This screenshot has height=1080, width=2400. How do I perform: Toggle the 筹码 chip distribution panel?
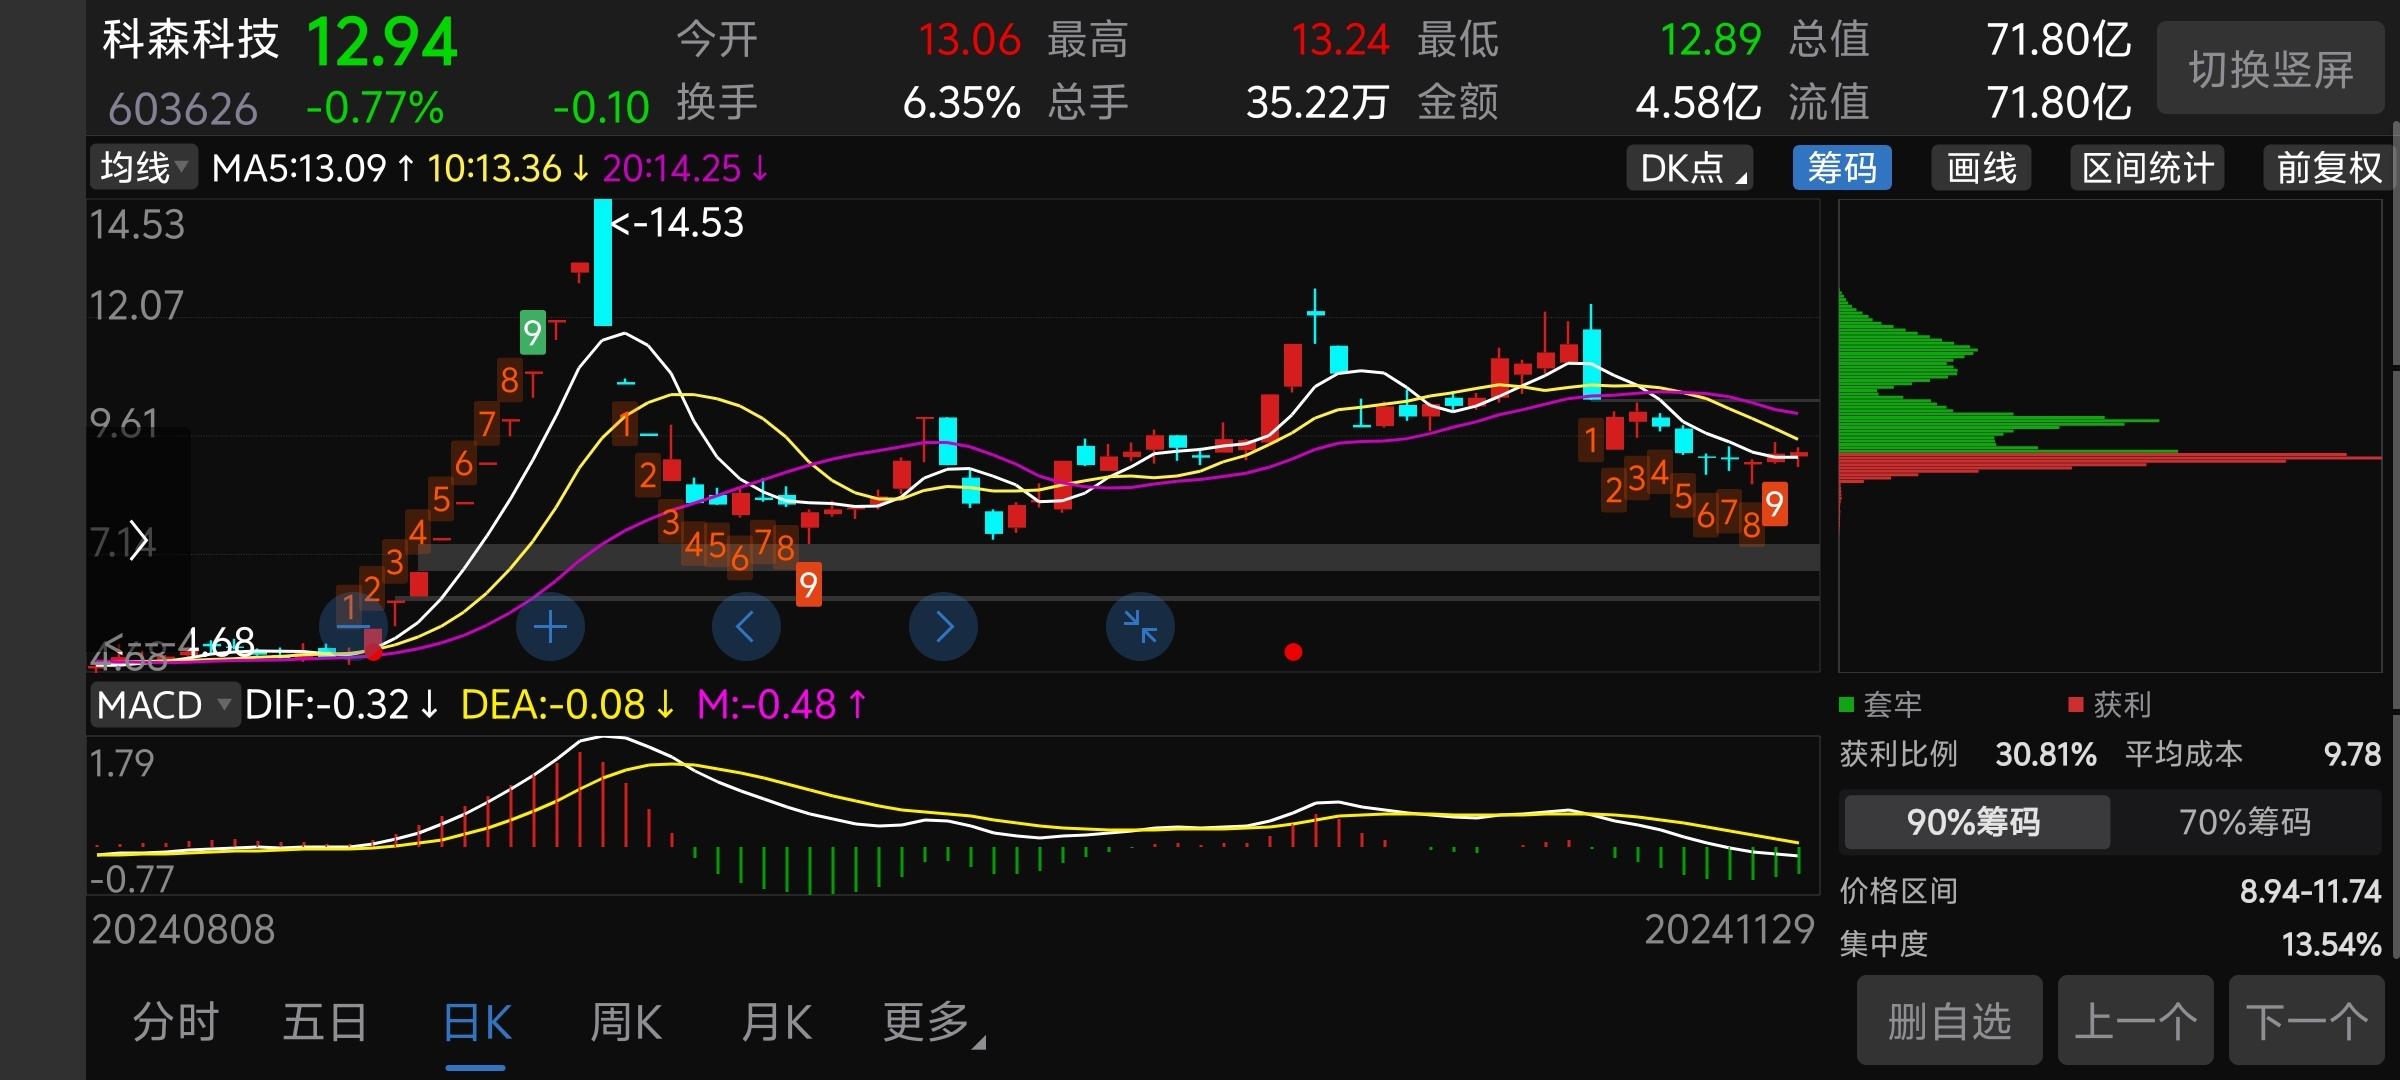(x=1841, y=168)
